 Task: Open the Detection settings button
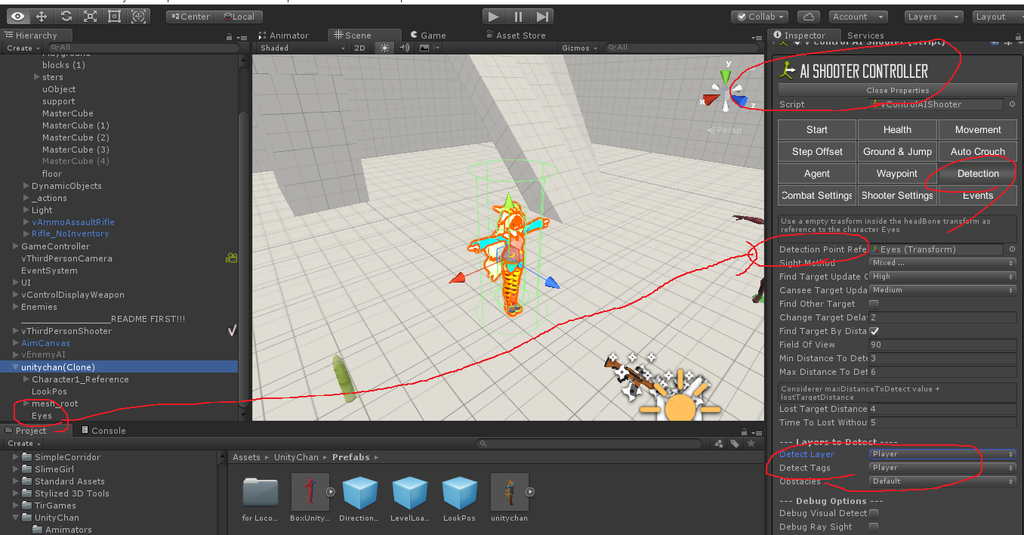point(978,173)
